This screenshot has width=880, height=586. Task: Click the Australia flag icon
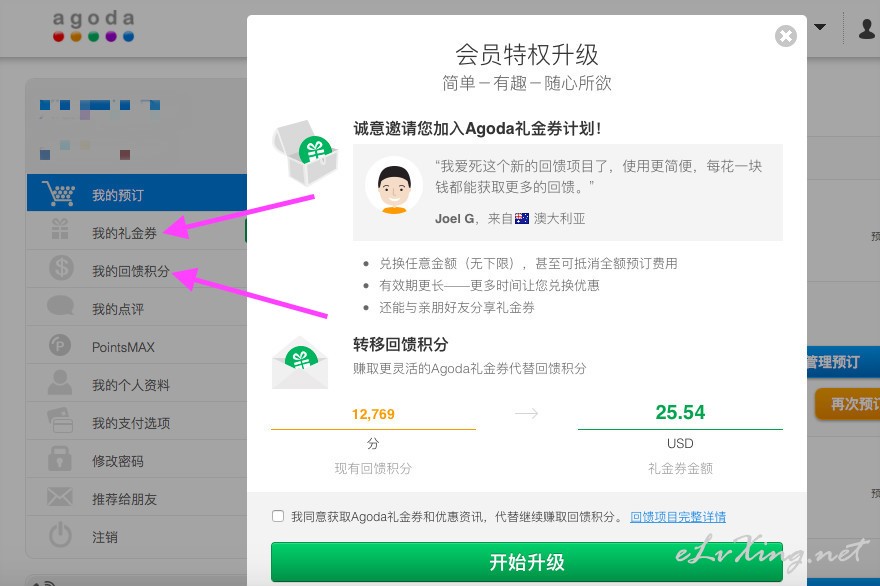coord(522,218)
